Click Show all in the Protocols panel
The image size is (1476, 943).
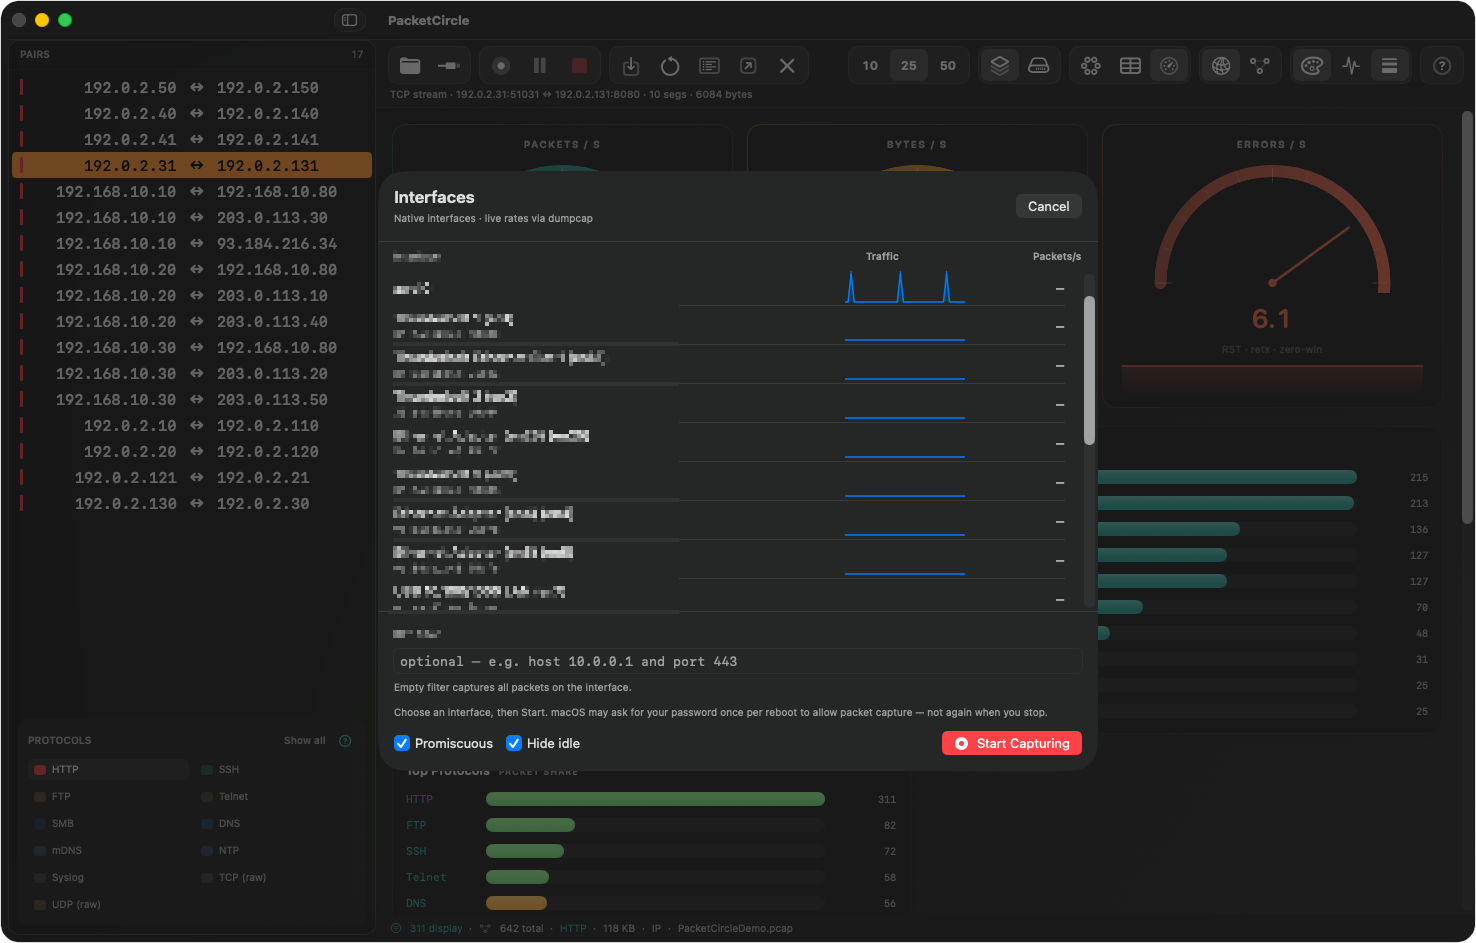click(x=304, y=741)
